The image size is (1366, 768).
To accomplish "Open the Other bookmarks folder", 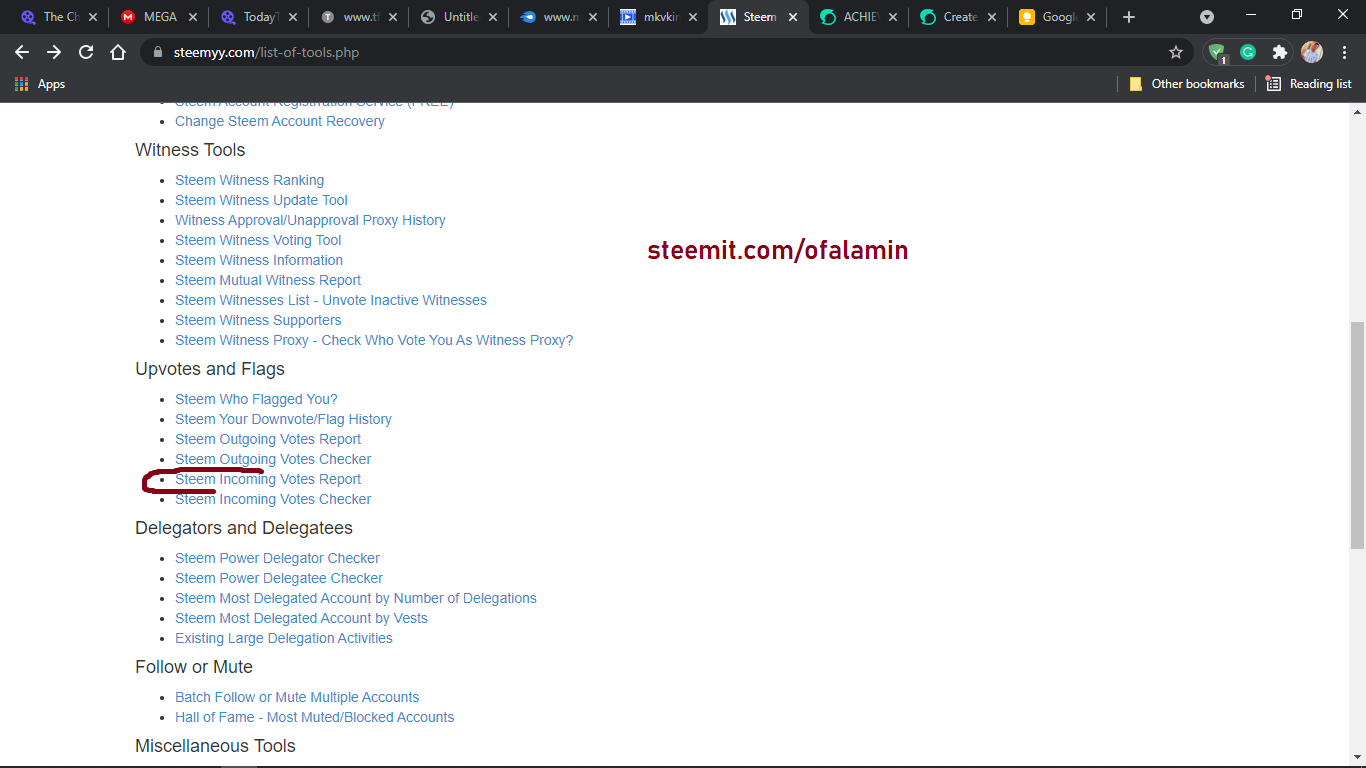I will click(1187, 84).
